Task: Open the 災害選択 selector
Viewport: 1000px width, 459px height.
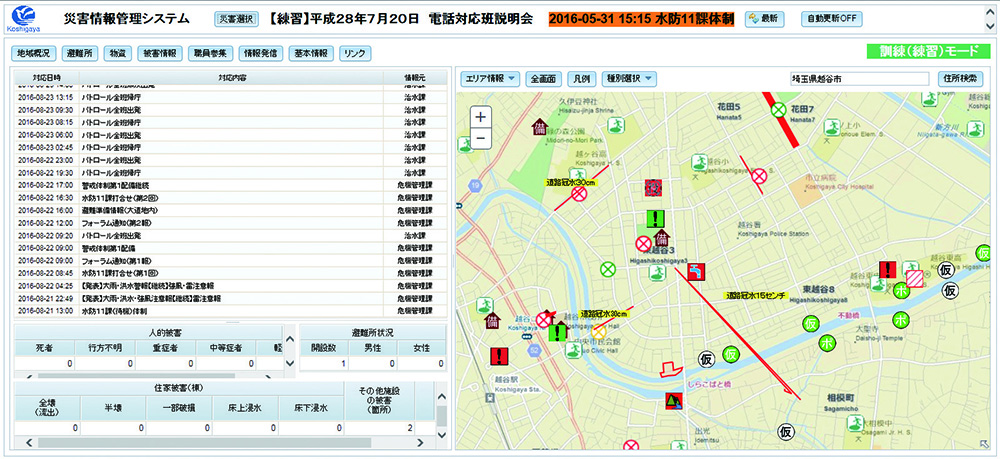Action: click(x=236, y=19)
